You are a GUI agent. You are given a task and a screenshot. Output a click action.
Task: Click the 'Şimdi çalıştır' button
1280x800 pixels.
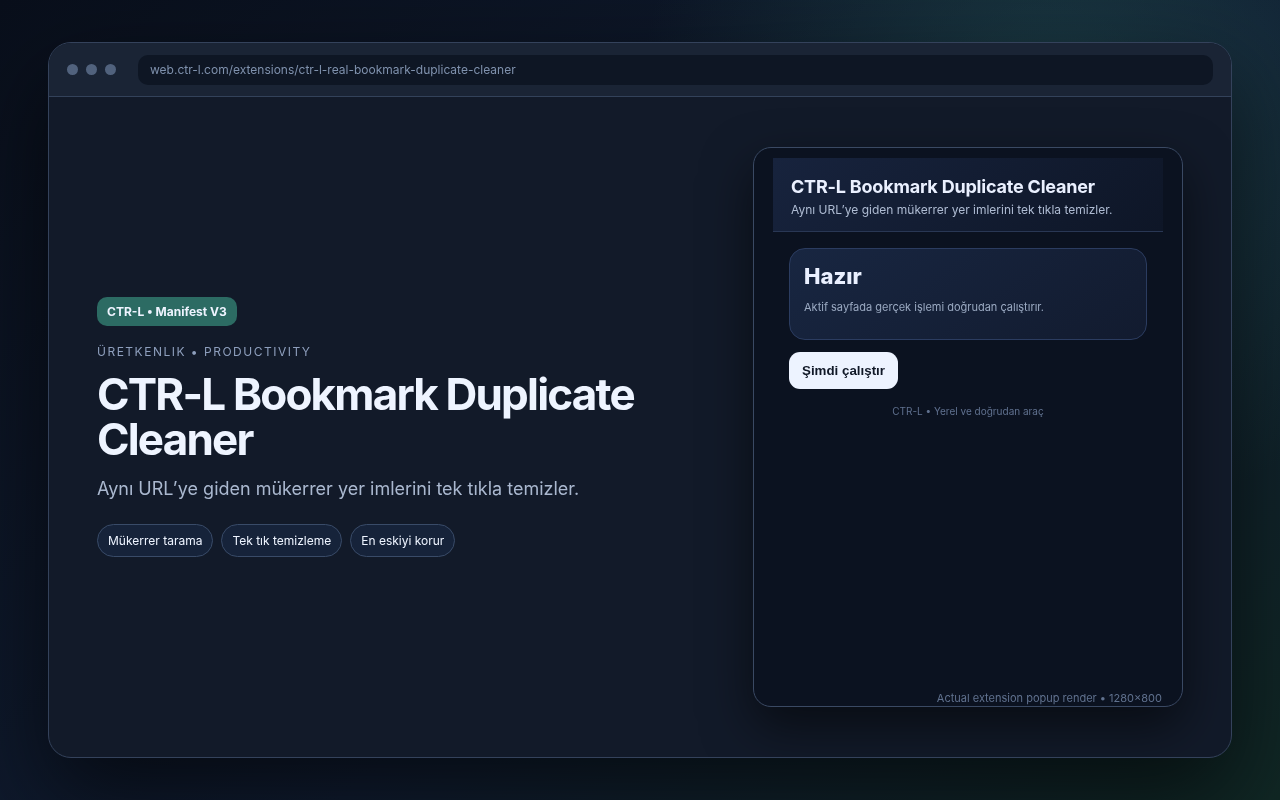coord(843,370)
